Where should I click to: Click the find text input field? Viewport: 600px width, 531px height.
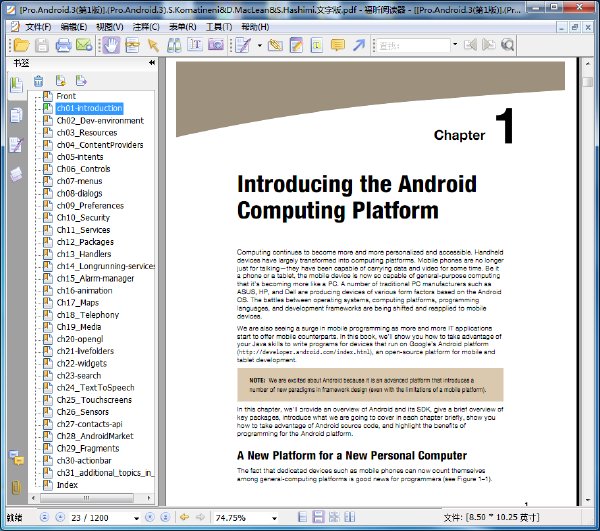413,46
